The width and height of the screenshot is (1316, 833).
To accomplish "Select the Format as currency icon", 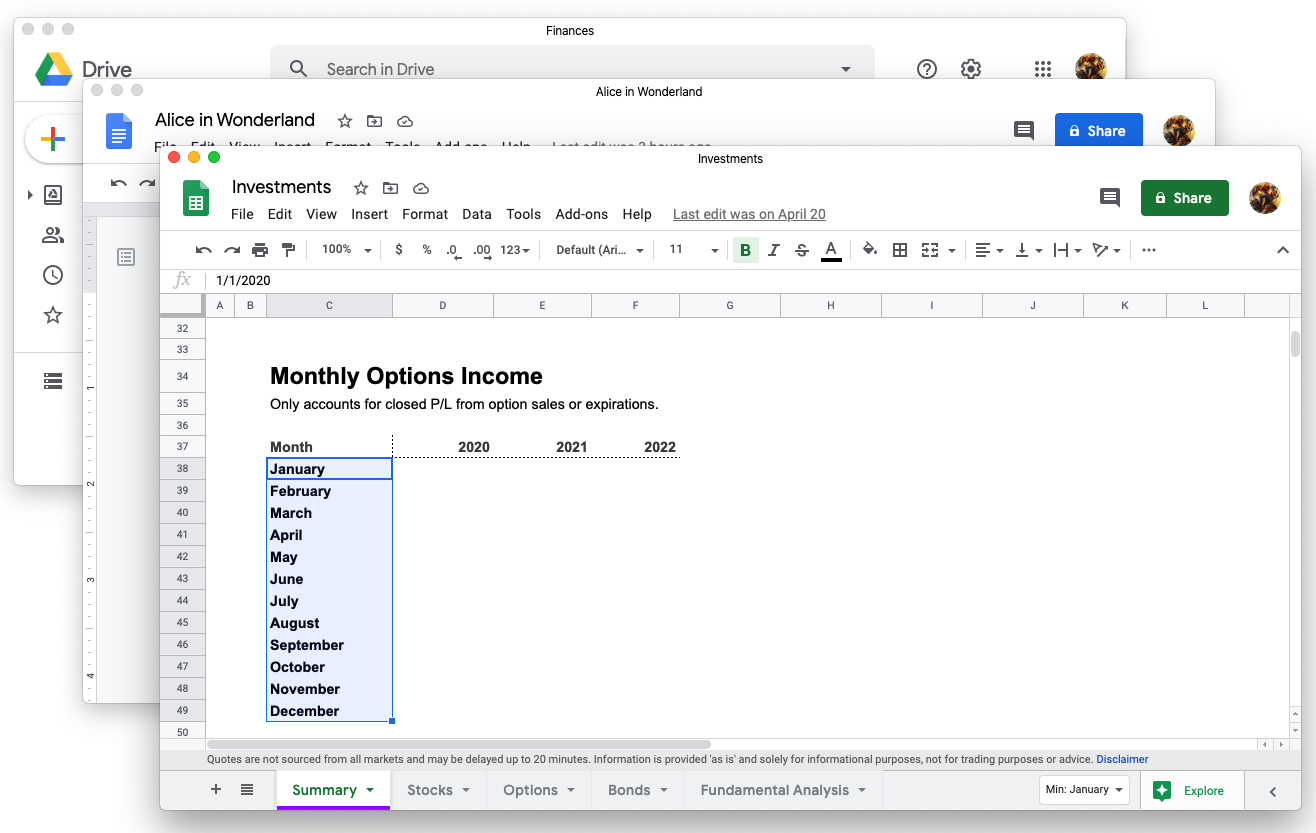I will point(398,250).
